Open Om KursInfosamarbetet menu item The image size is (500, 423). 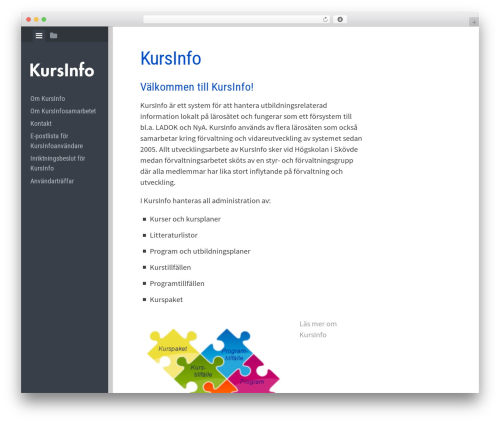pyautogui.click(x=63, y=111)
